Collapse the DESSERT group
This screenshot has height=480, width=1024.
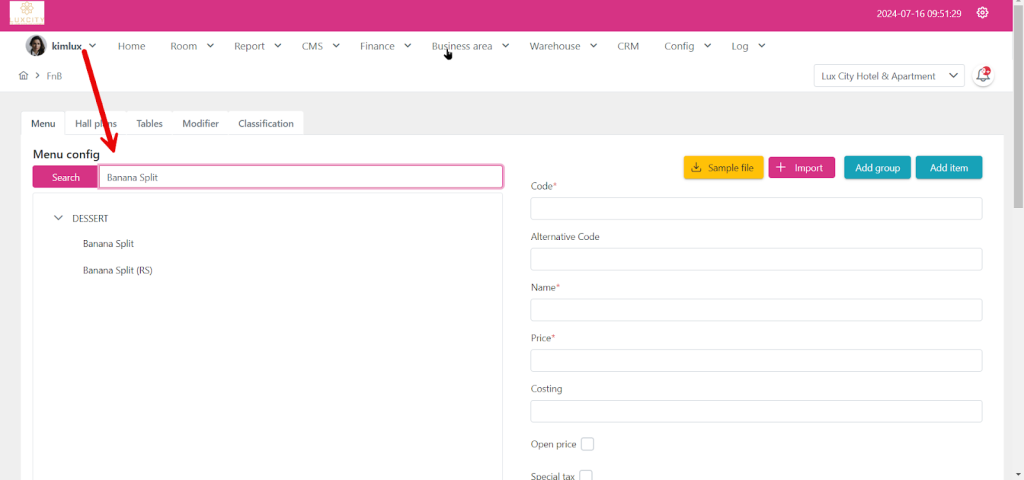[x=58, y=218]
